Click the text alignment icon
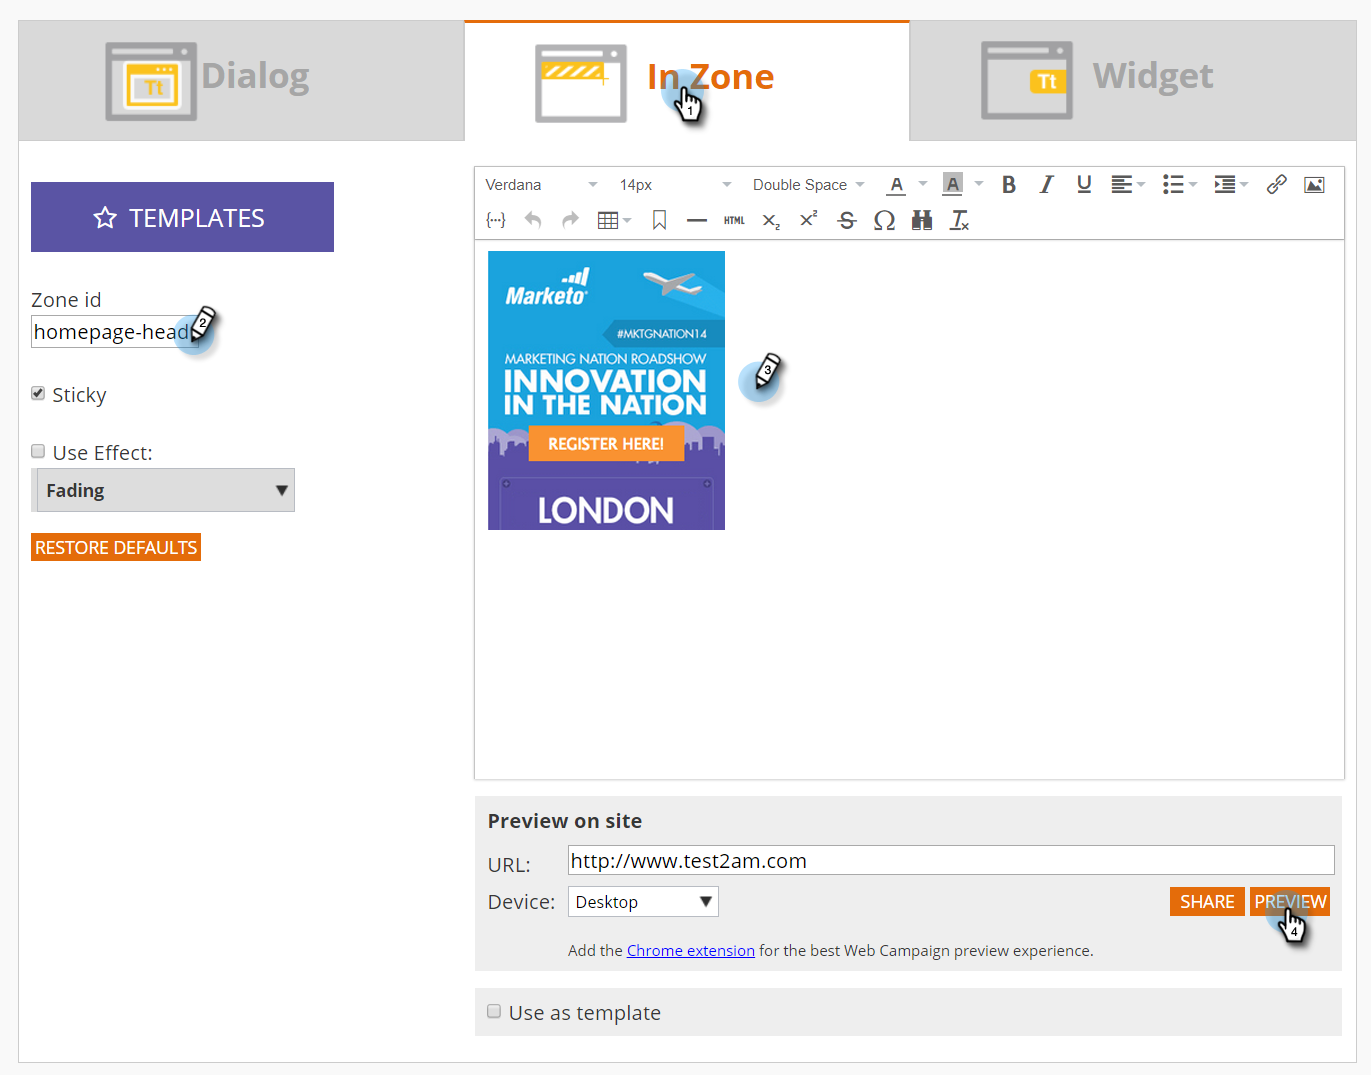The image size is (1371, 1075). coord(1122,185)
